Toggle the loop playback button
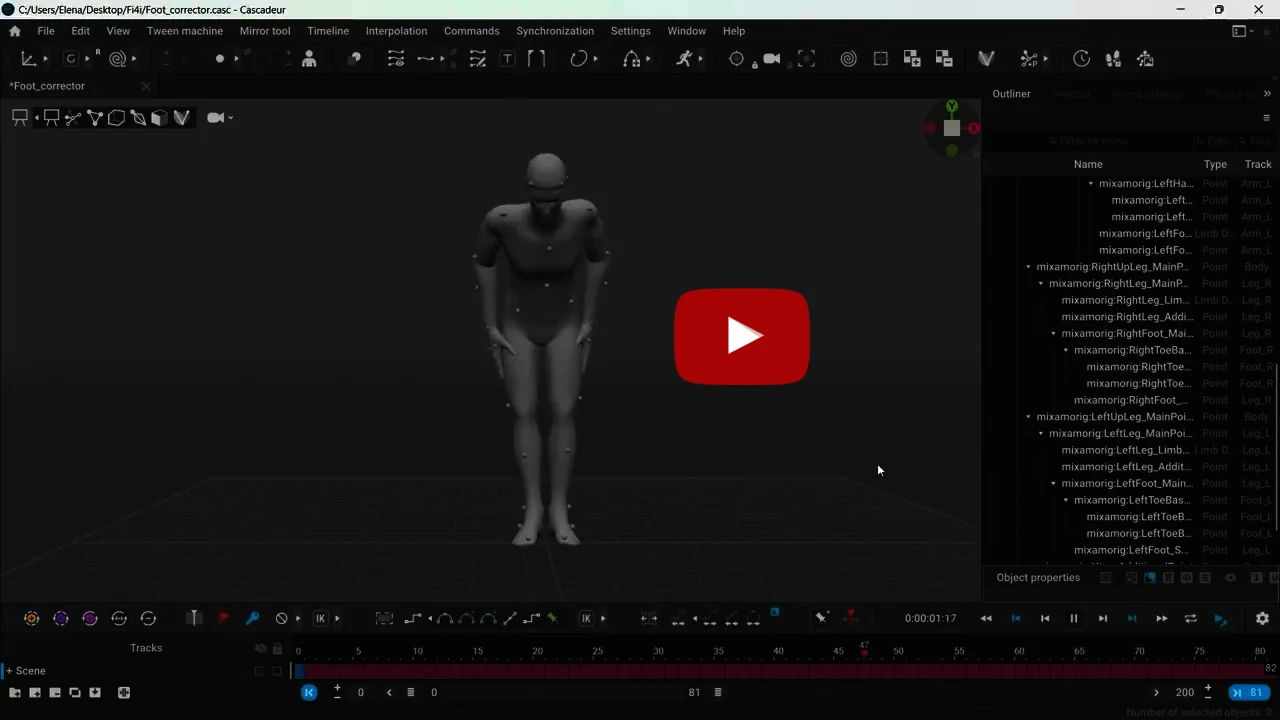 tap(1190, 619)
